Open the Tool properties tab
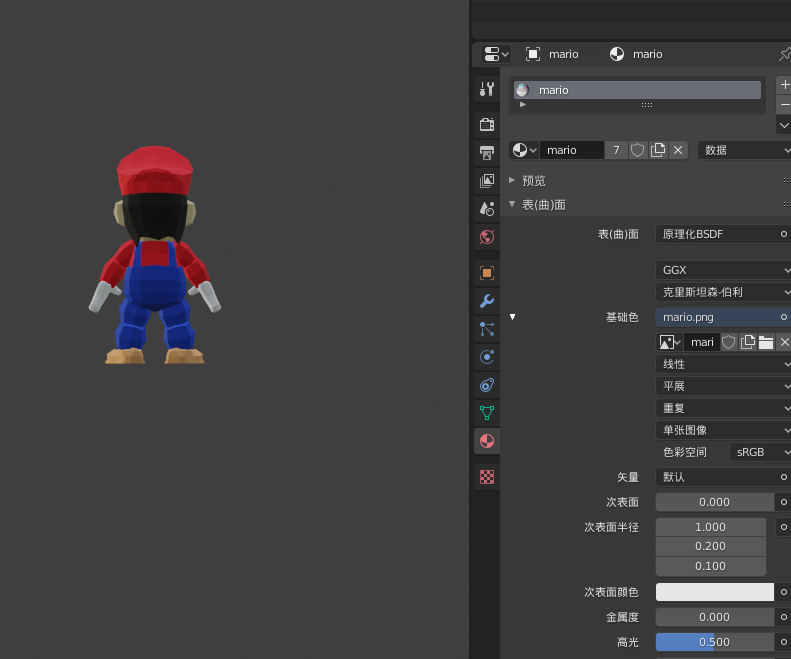791x659 pixels. click(487, 89)
